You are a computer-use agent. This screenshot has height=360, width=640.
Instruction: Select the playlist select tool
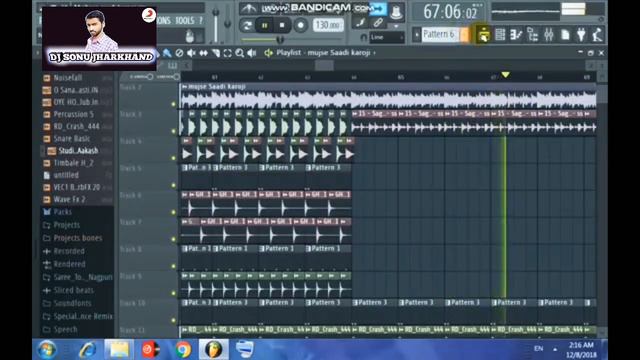[x=227, y=53]
